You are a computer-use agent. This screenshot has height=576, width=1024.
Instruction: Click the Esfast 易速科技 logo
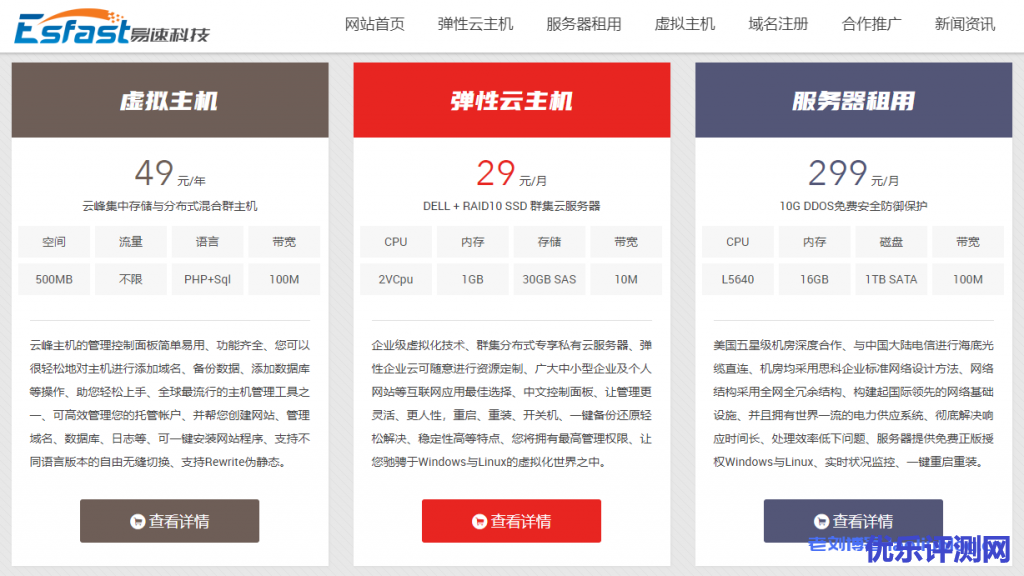point(112,27)
